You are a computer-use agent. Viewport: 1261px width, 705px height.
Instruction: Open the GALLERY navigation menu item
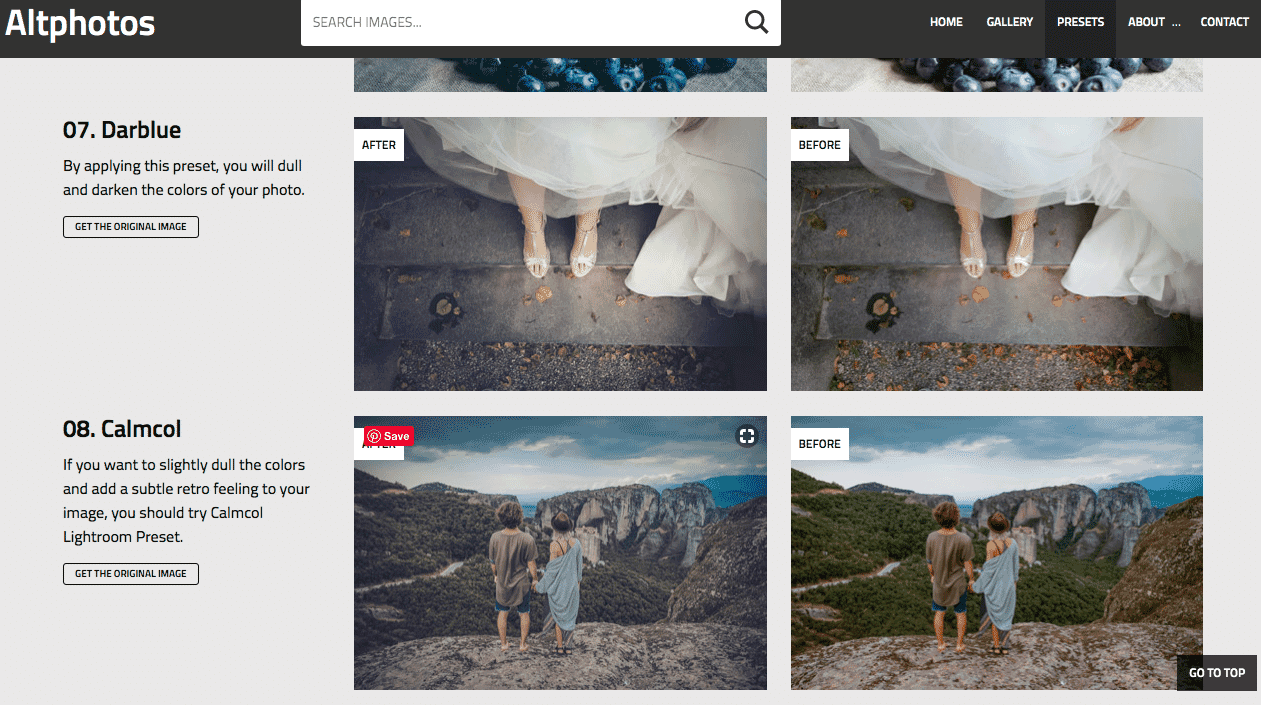click(x=1009, y=21)
